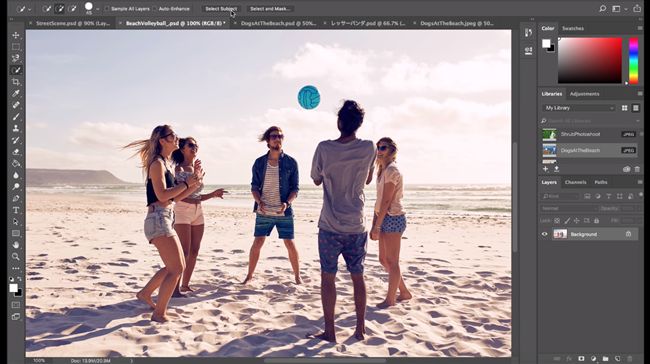This screenshot has height=364, width=650.
Task: Open the layer blend mode dropdown
Action: [x=568, y=208]
